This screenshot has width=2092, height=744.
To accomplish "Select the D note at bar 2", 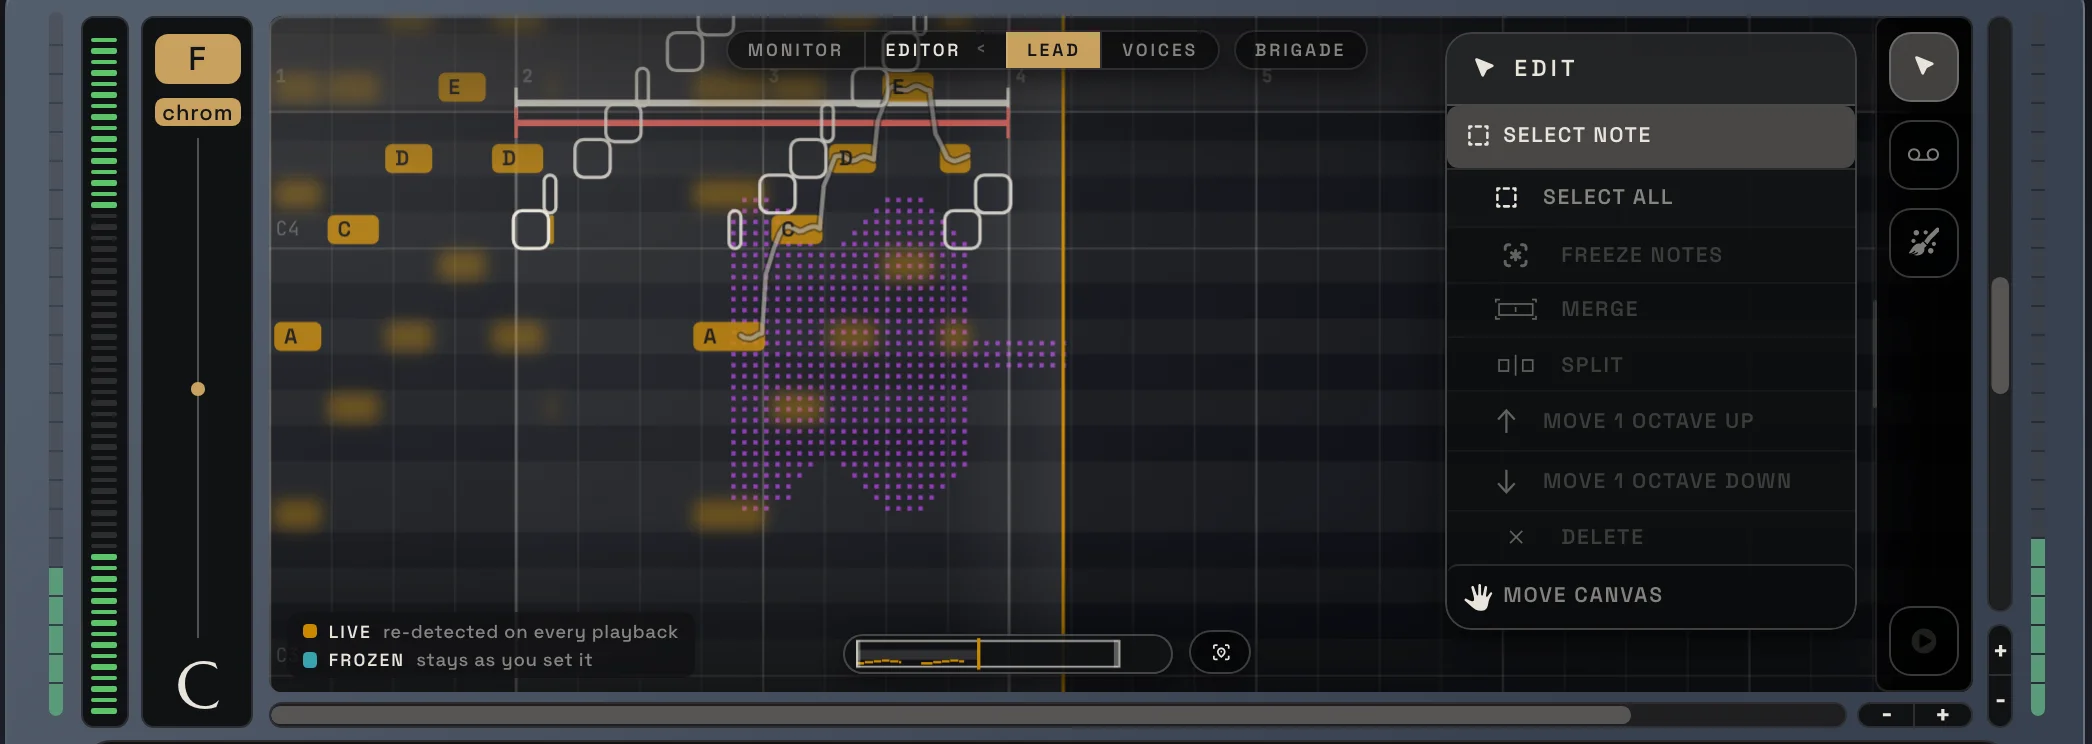I will [517, 158].
